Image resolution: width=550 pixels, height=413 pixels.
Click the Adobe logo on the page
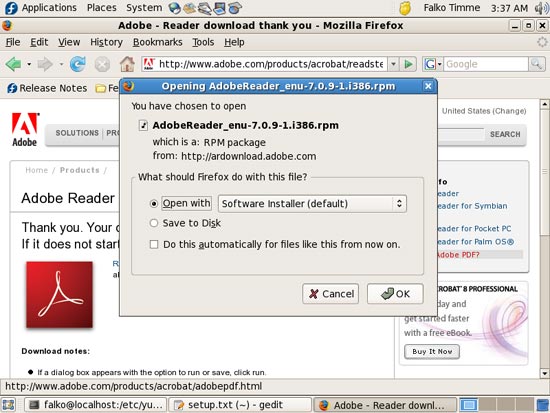(25, 129)
